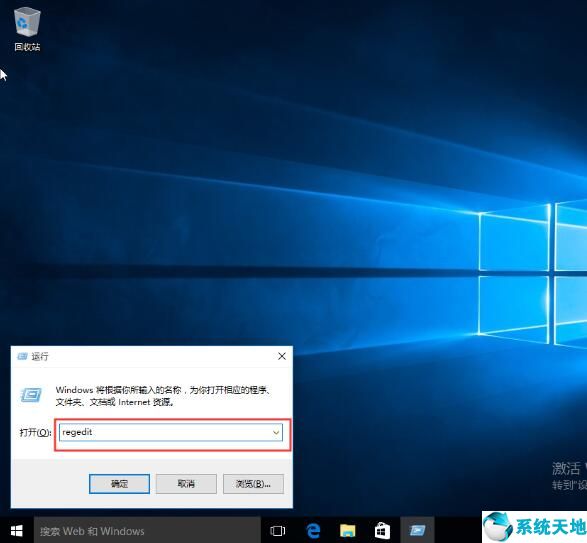Click the search Web and Windows box

click(147, 531)
